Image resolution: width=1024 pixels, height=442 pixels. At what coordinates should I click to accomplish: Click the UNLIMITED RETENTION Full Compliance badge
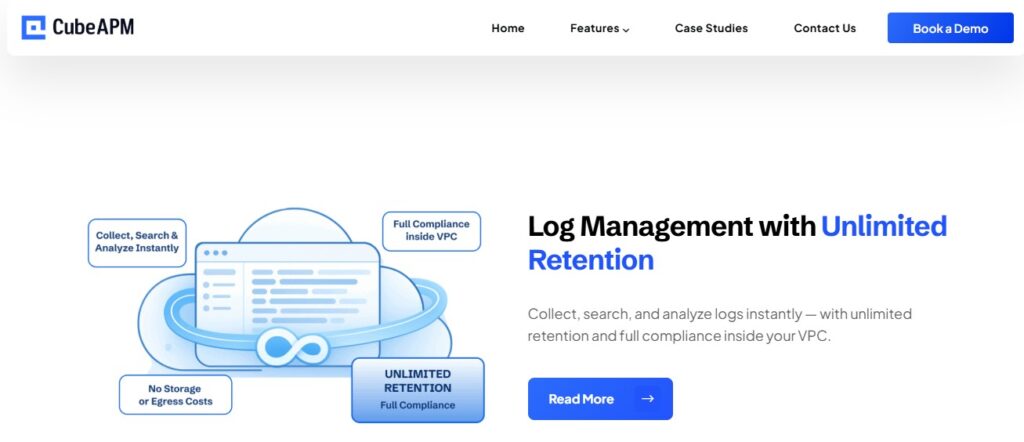point(417,389)
